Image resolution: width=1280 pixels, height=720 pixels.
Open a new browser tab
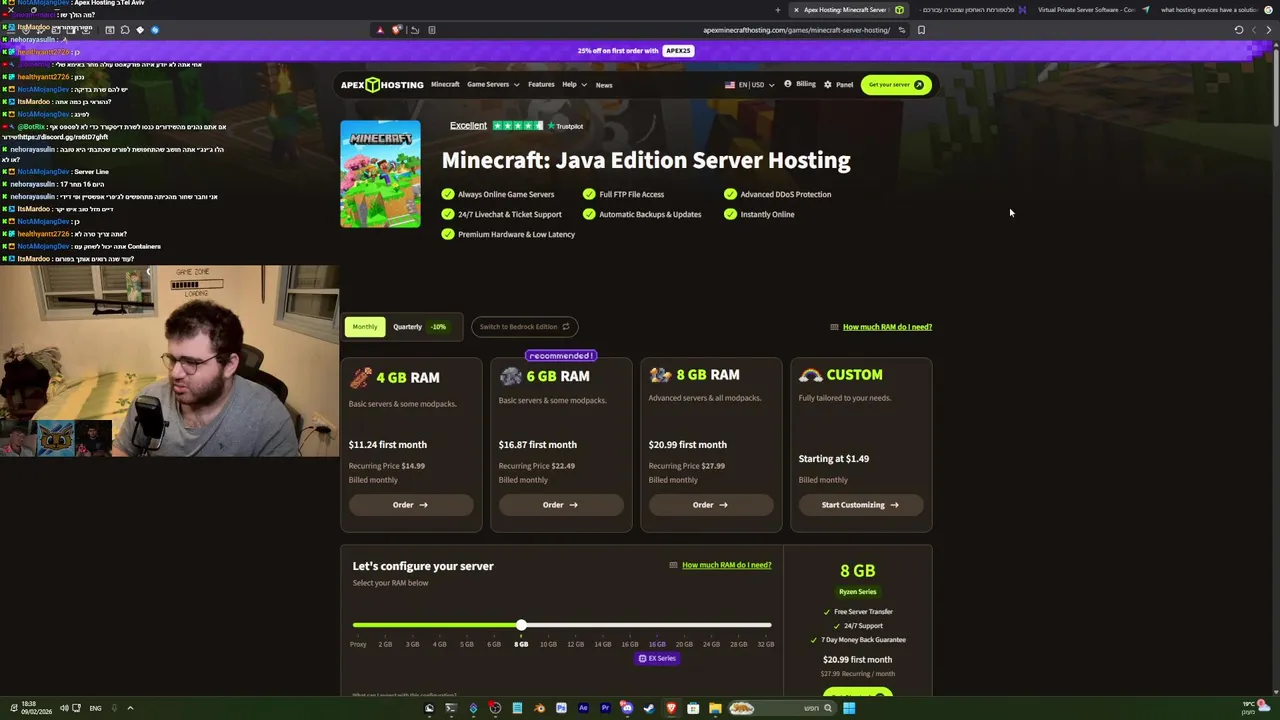(x=777, y=10)
